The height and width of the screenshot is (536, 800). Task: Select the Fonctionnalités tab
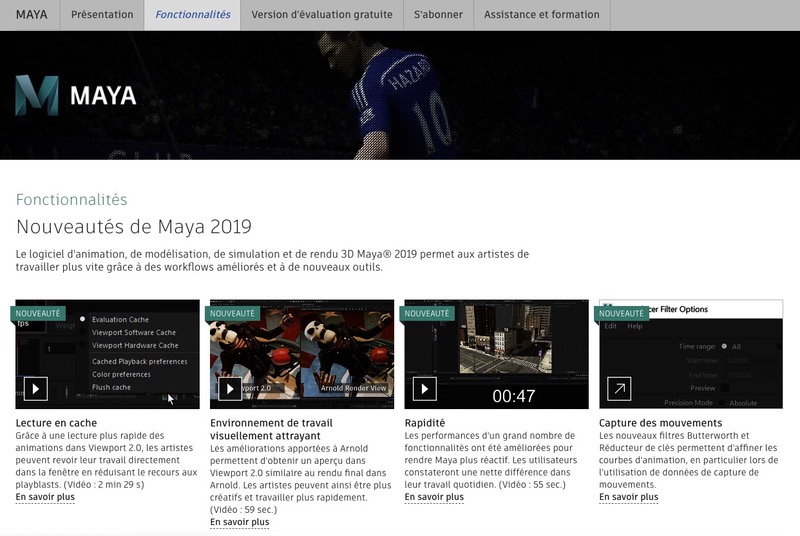192,15
